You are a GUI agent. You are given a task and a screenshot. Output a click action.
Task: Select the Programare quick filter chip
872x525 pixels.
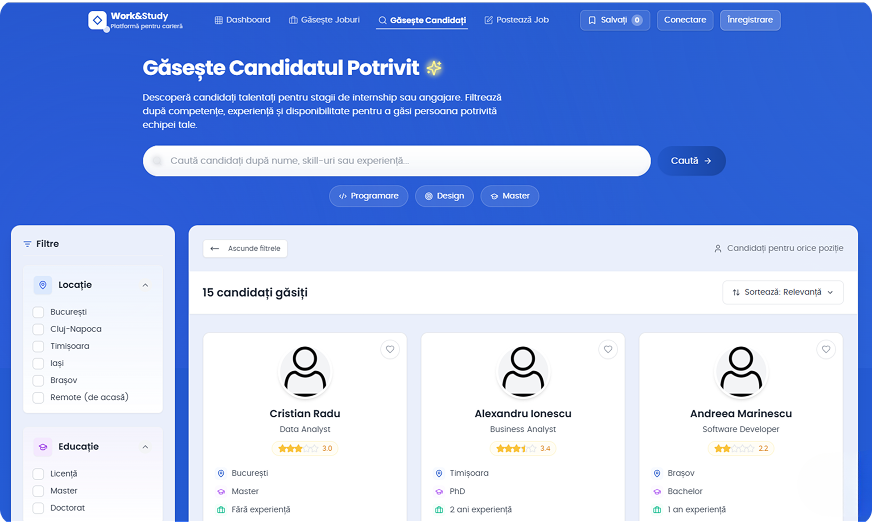pos(369,196)
